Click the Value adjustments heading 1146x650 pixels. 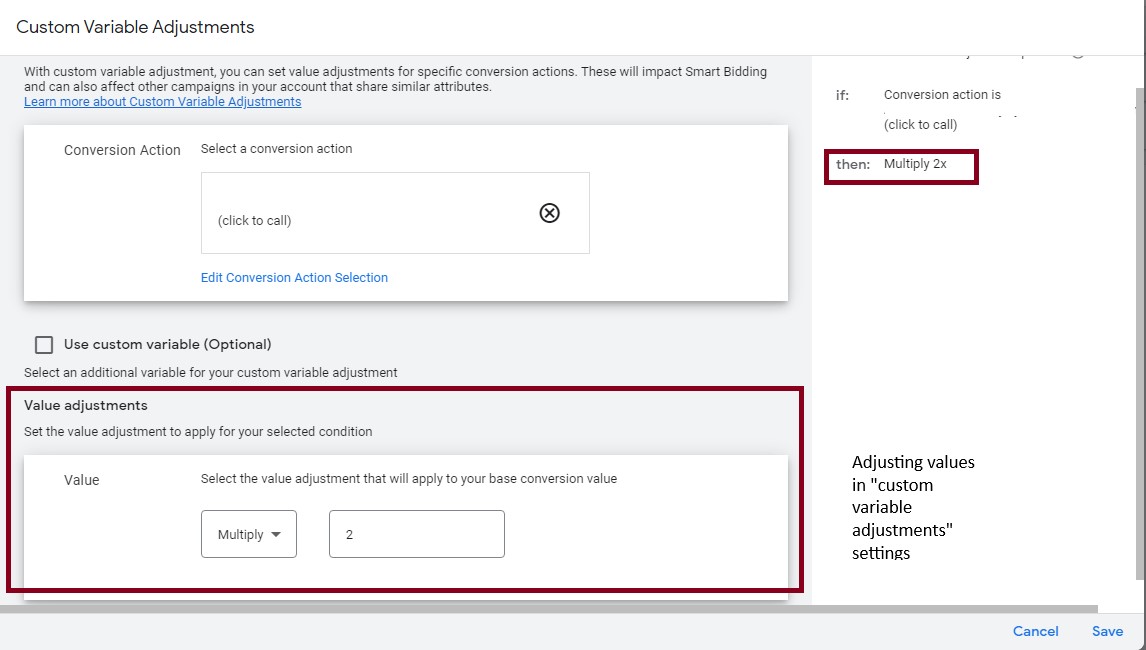point(86,405)
